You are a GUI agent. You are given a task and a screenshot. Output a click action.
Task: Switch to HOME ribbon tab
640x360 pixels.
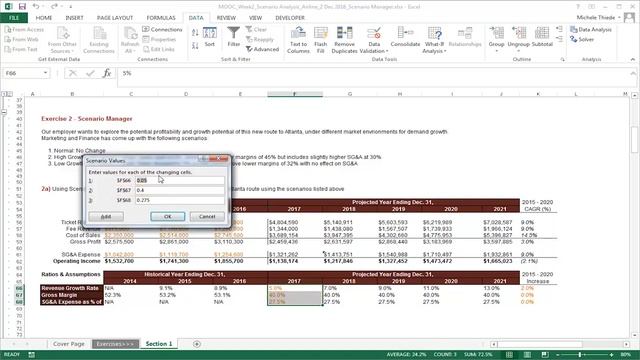point(44,18)
